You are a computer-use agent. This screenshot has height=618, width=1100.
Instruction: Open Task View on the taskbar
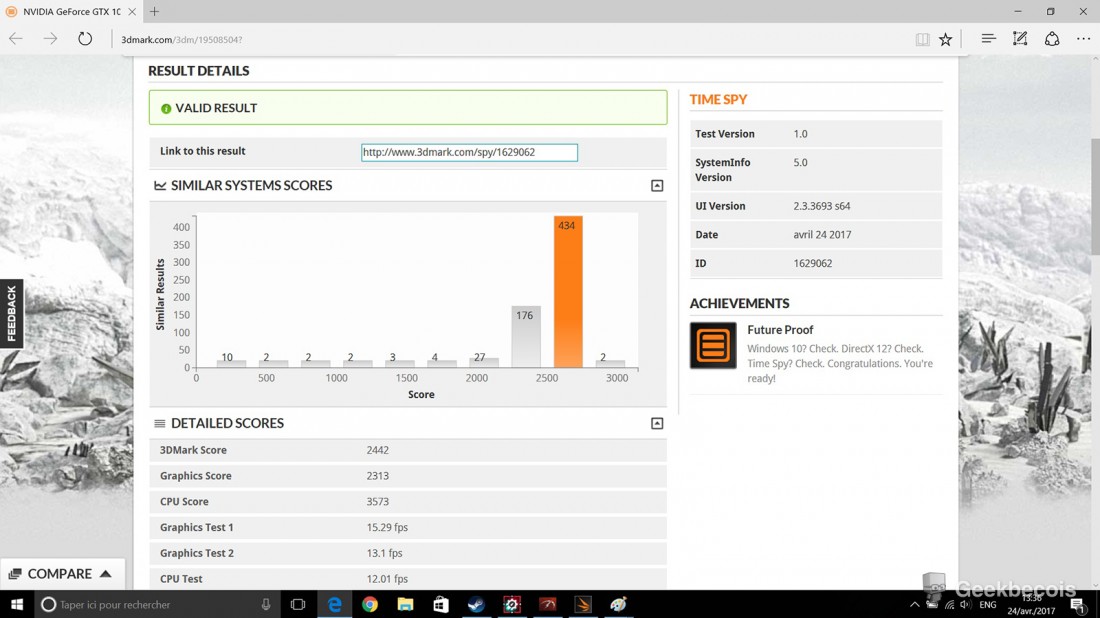tap(298, 604)
